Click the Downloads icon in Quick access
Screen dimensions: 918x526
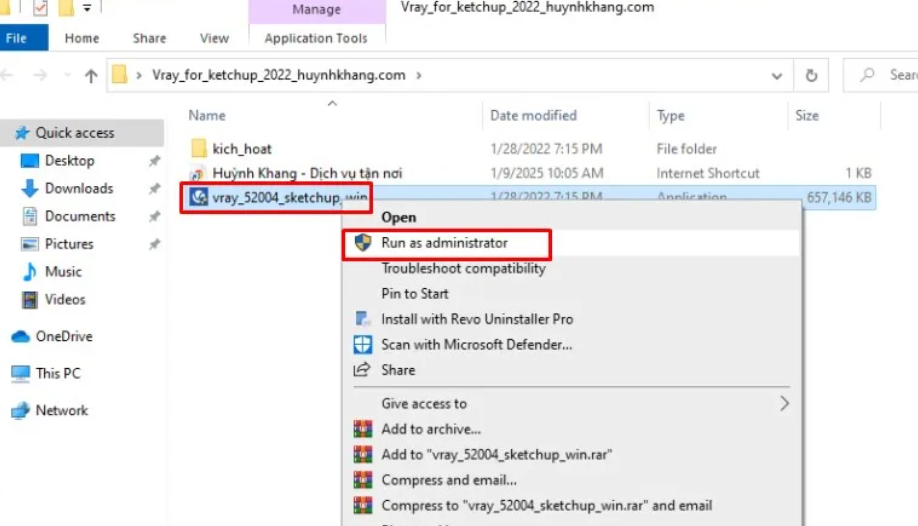point(29,189)
